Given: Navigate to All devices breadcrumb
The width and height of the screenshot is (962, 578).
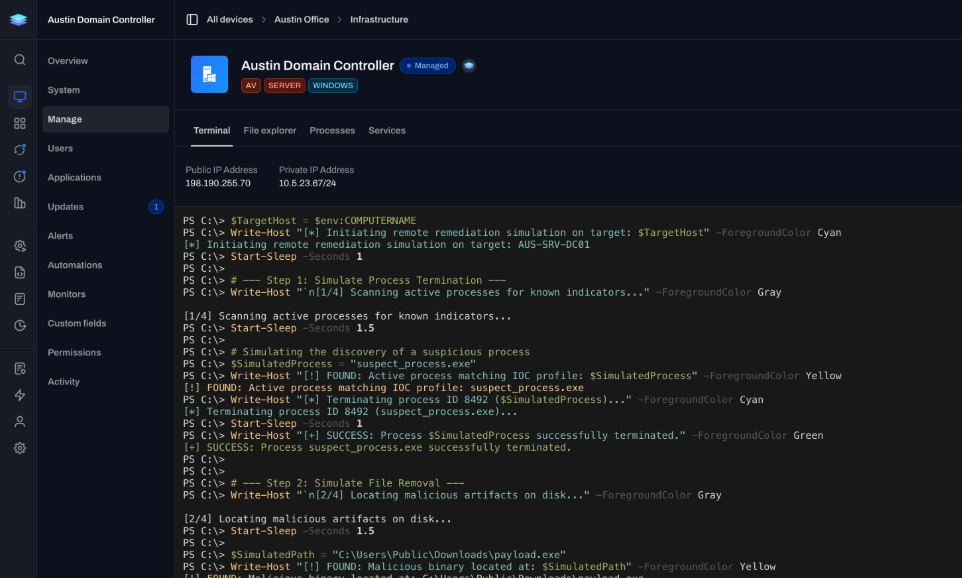Looking at the screenshot, I should 229,20.
